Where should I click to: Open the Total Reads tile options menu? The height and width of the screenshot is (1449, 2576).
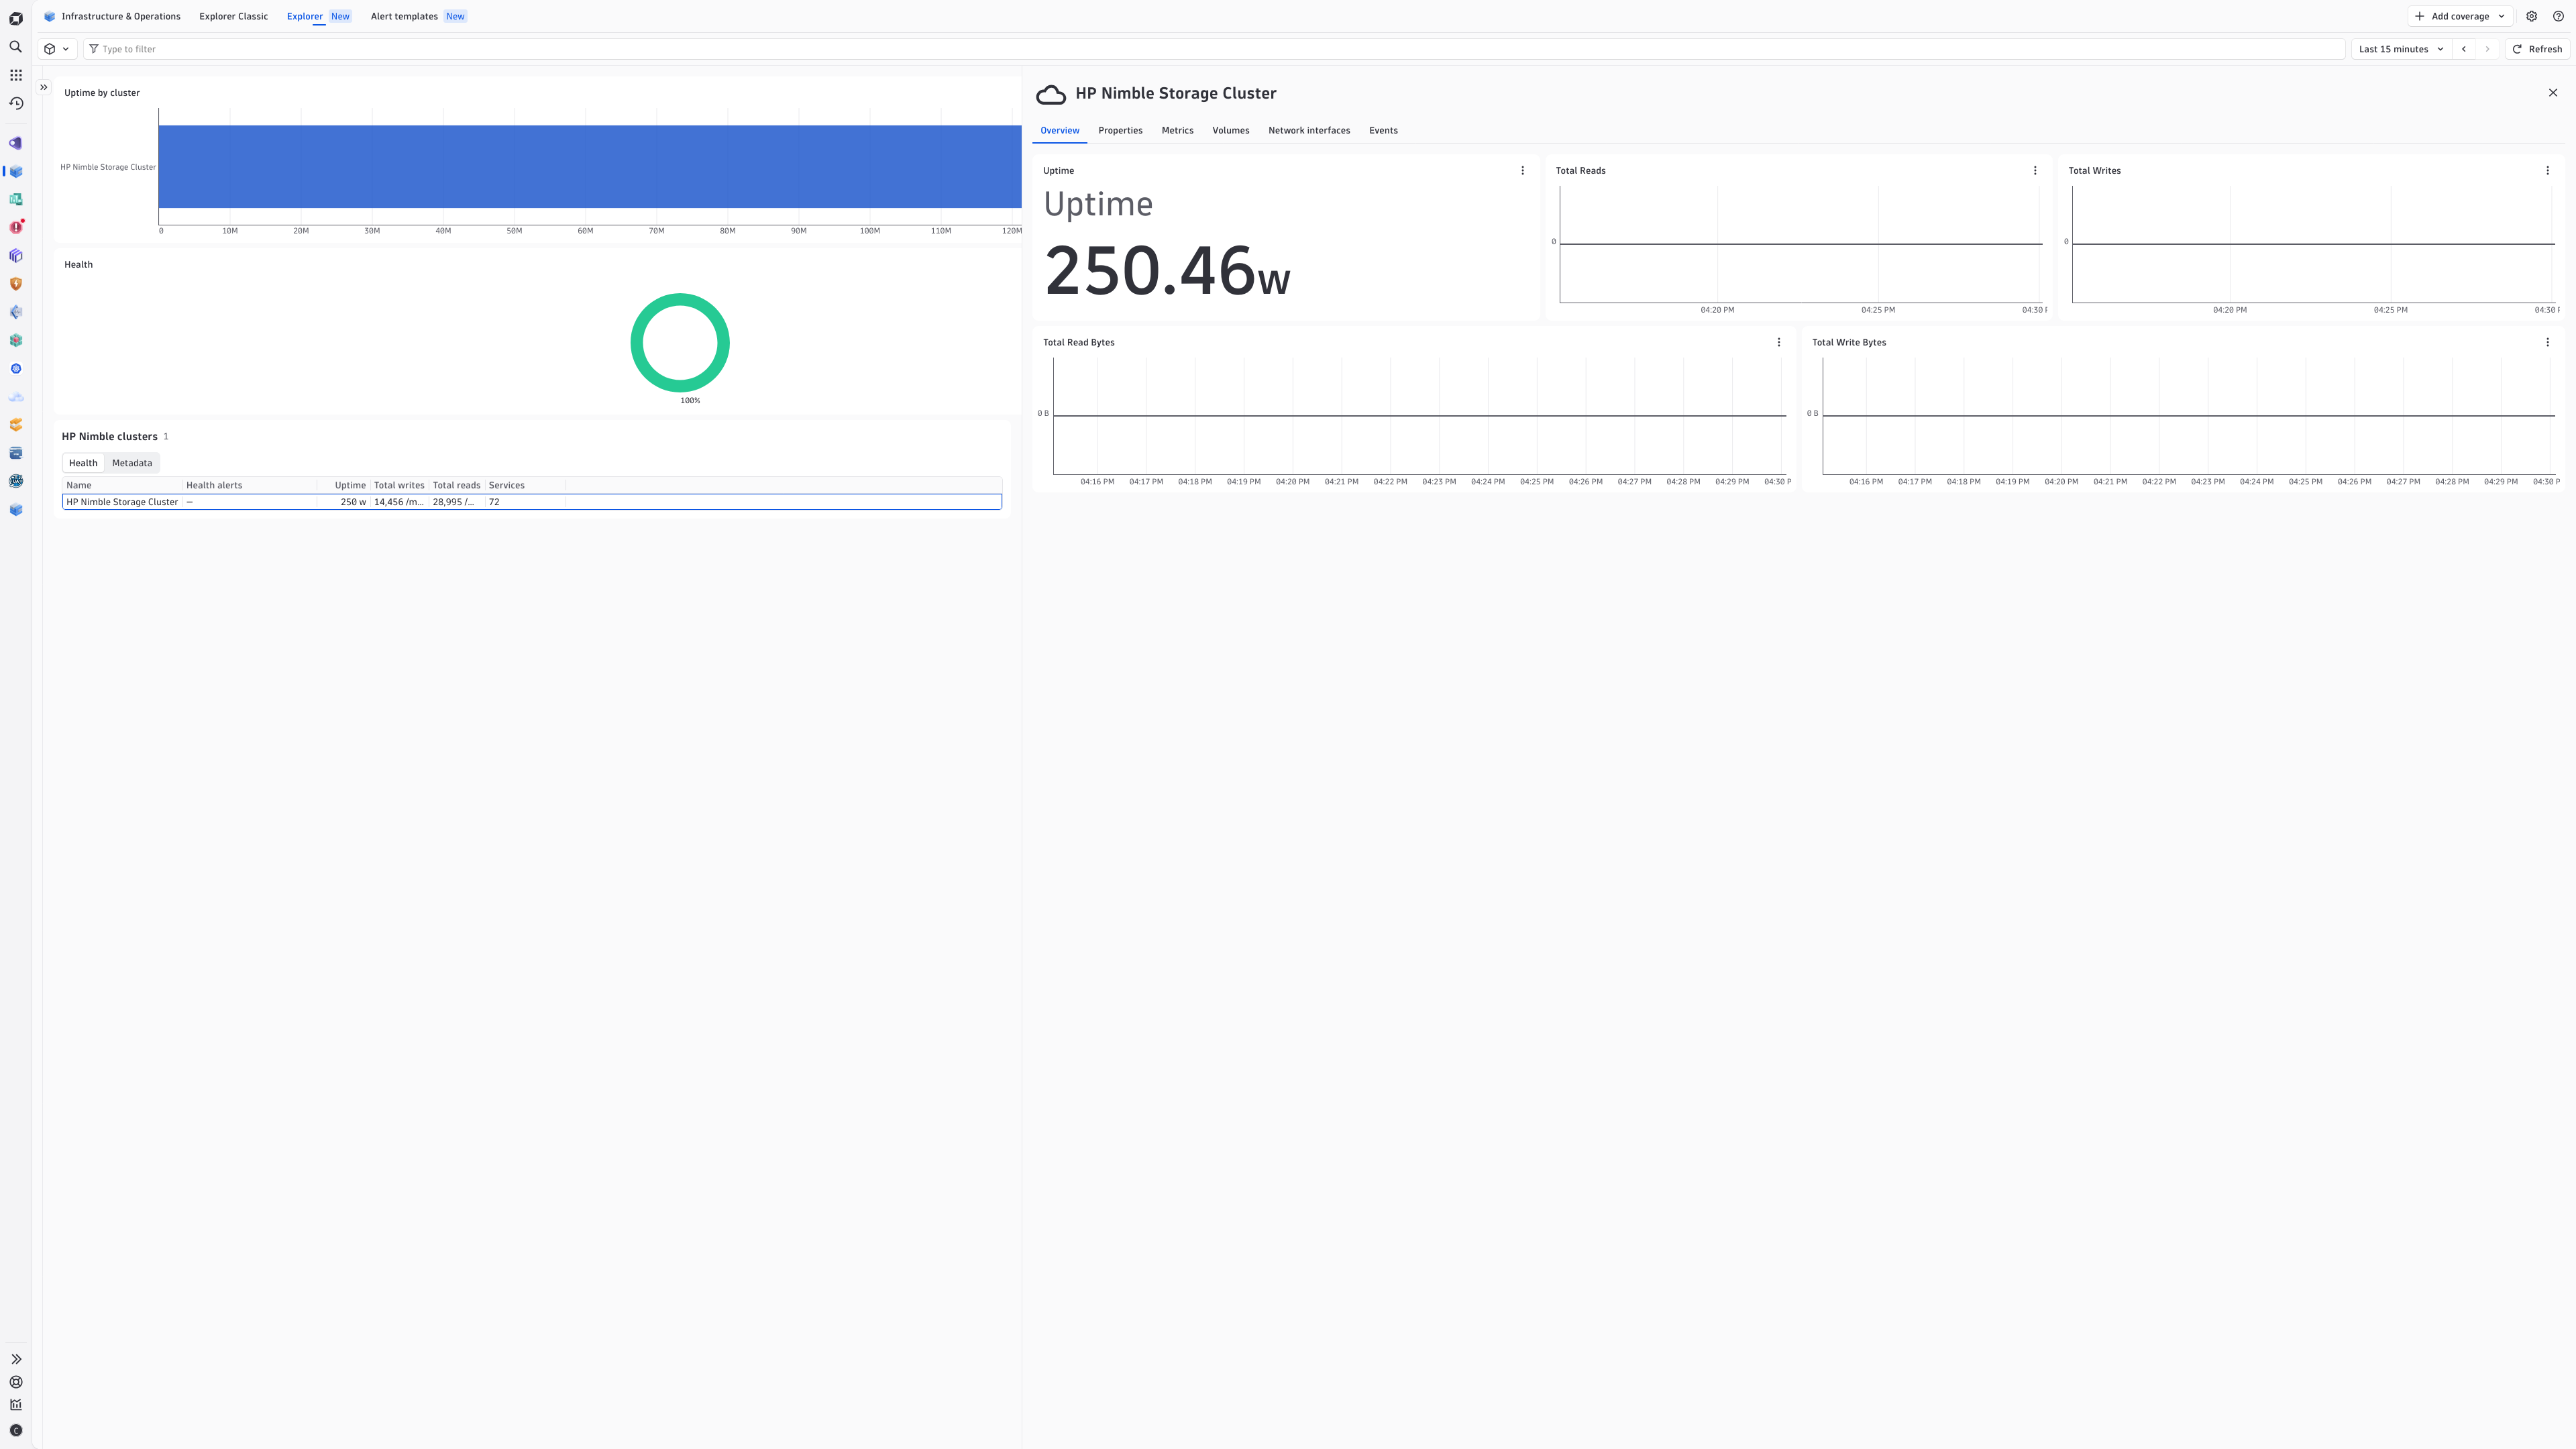2035,171
